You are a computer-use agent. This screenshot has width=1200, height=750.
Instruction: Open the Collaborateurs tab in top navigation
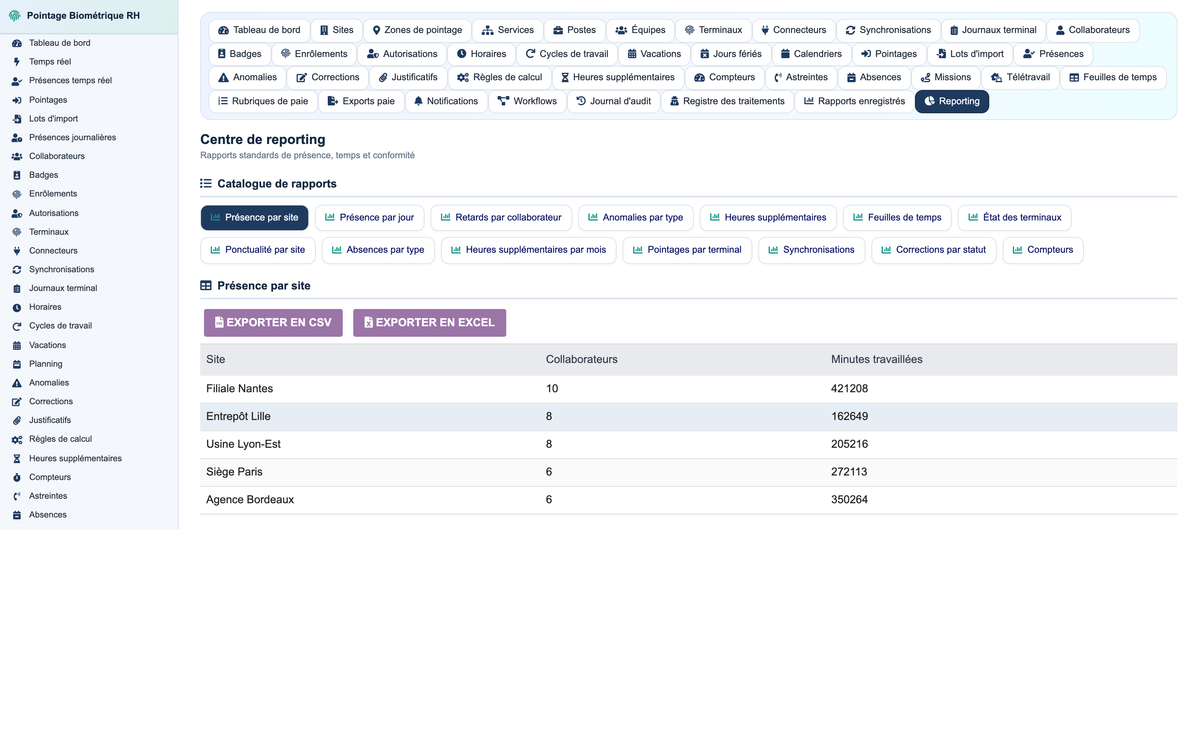1092,30
